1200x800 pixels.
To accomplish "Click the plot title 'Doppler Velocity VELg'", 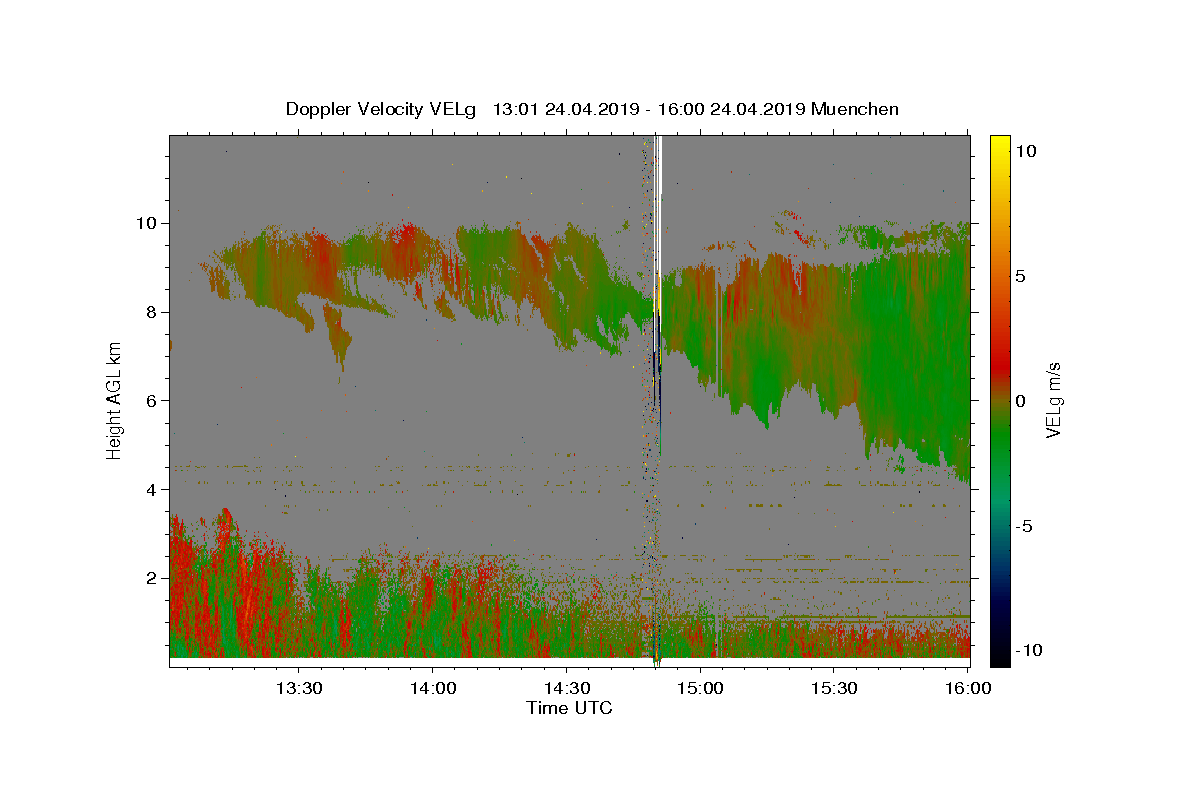I will (x=382, y=109).
